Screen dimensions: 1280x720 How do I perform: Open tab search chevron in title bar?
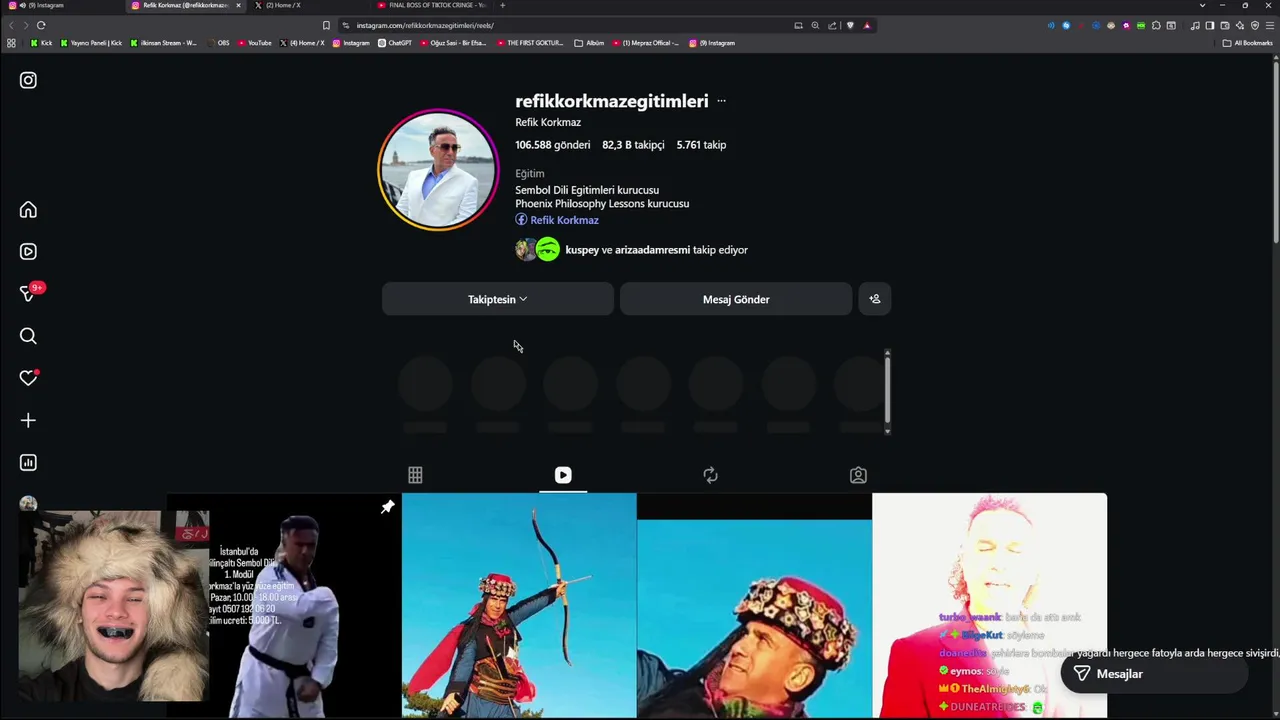[1202, 5]
